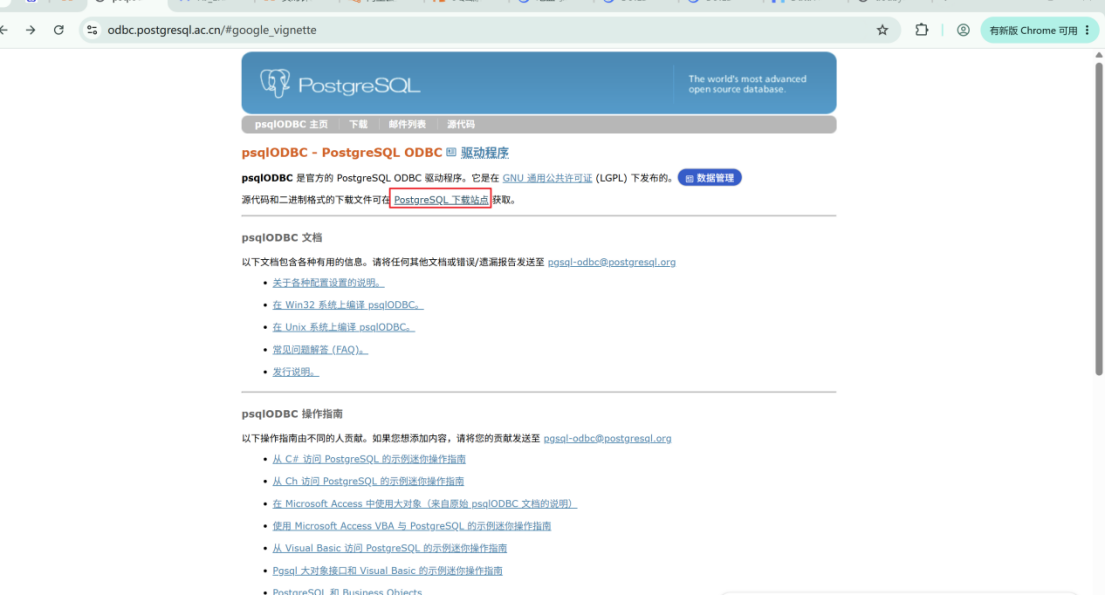Go forward with the browser arrow
Image resolution: width=1106 pixels, height=595 pixels.
30,30
